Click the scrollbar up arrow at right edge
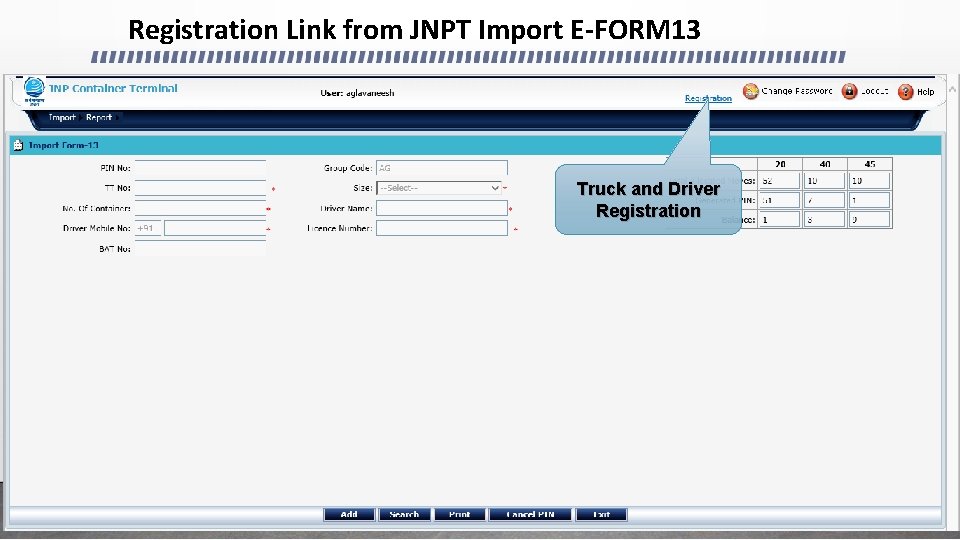 953,89
